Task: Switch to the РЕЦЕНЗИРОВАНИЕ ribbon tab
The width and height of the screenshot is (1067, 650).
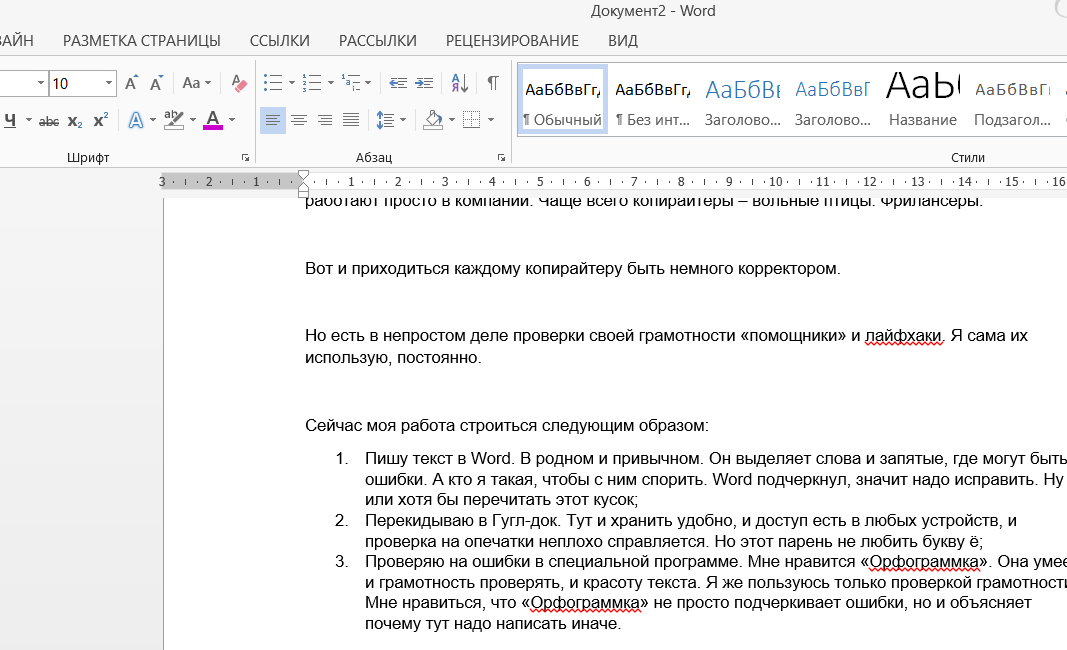Action: [x=510, y=41]
